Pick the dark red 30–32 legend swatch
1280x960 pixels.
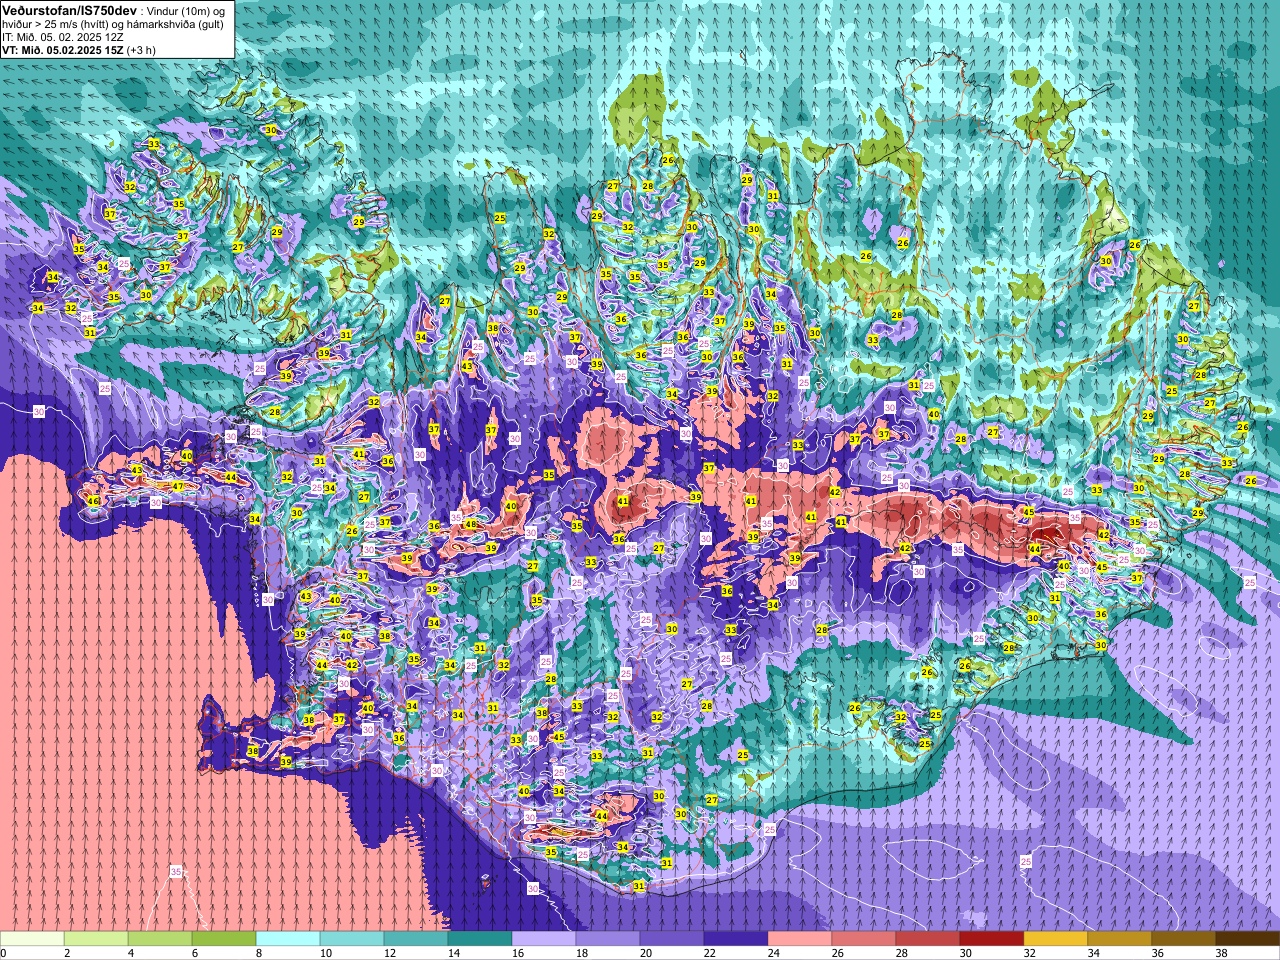pos(992,939)
